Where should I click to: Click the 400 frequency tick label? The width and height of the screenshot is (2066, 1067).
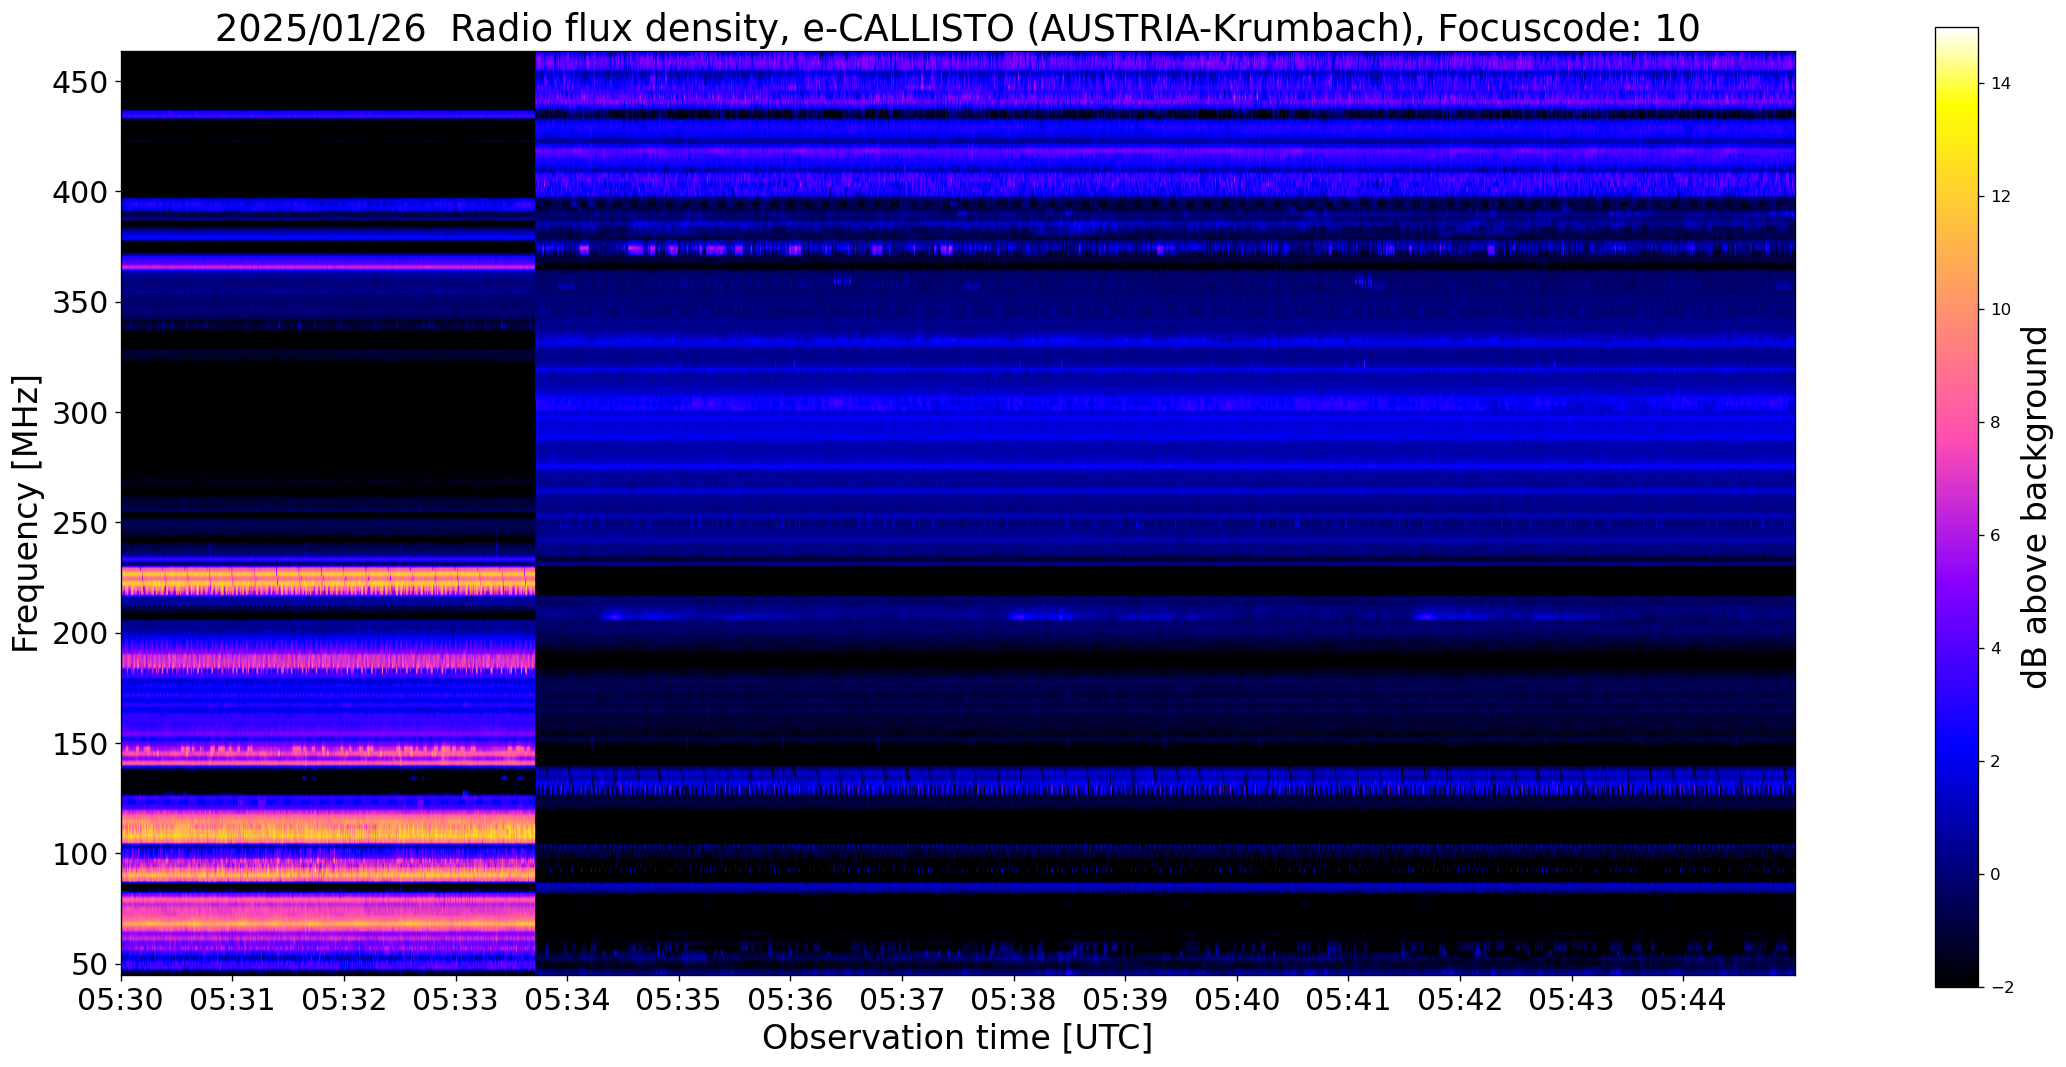point(80,192)
